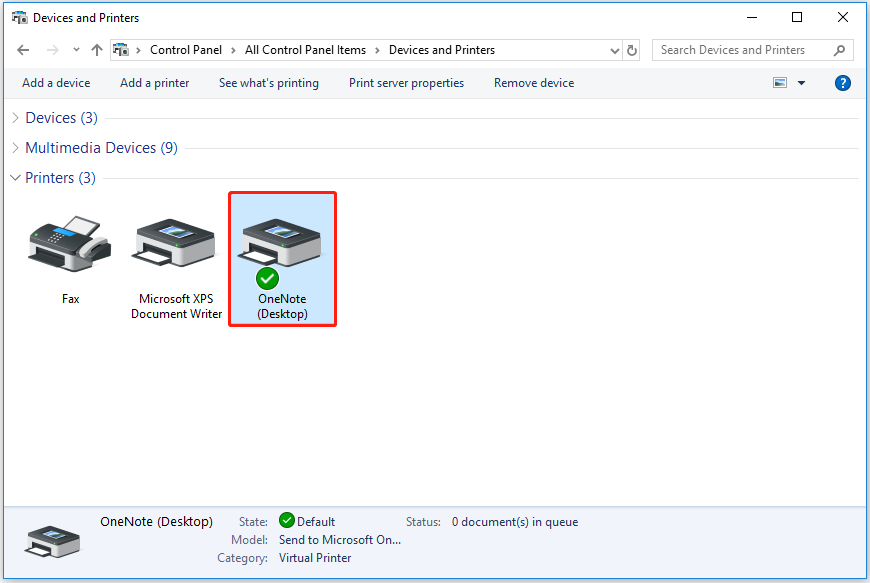Click Add a device in toolbar
The width and height of the screenshot is (870, 583).
click(x=56, y=83)
